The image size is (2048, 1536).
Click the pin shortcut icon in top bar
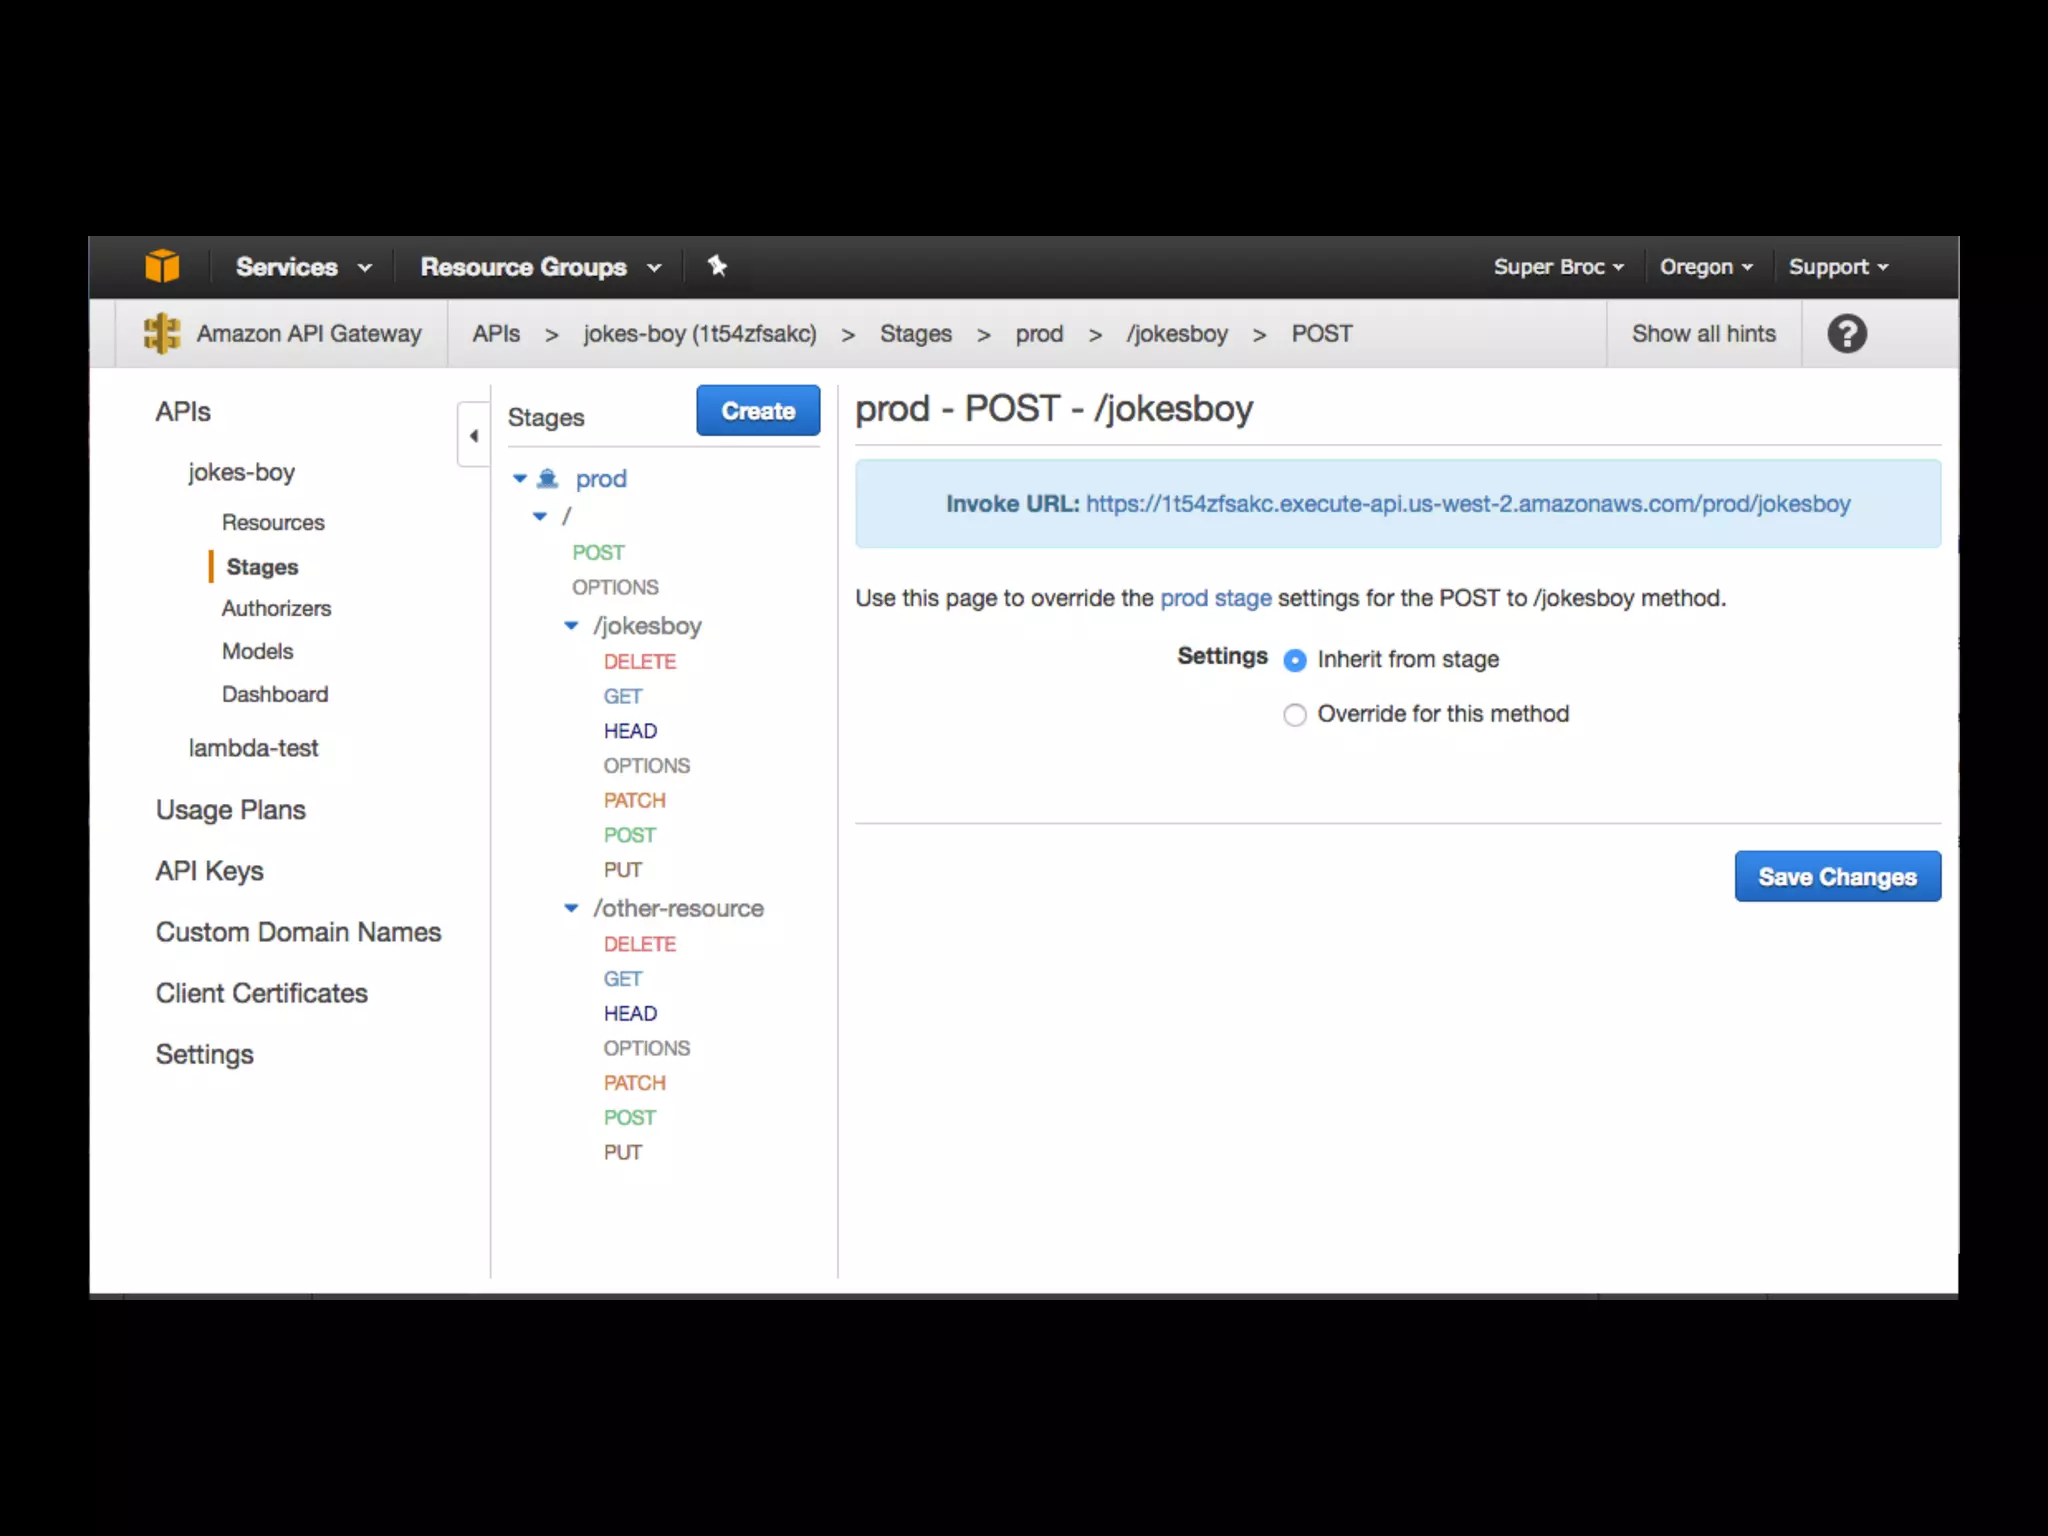(x=717, y=266)
